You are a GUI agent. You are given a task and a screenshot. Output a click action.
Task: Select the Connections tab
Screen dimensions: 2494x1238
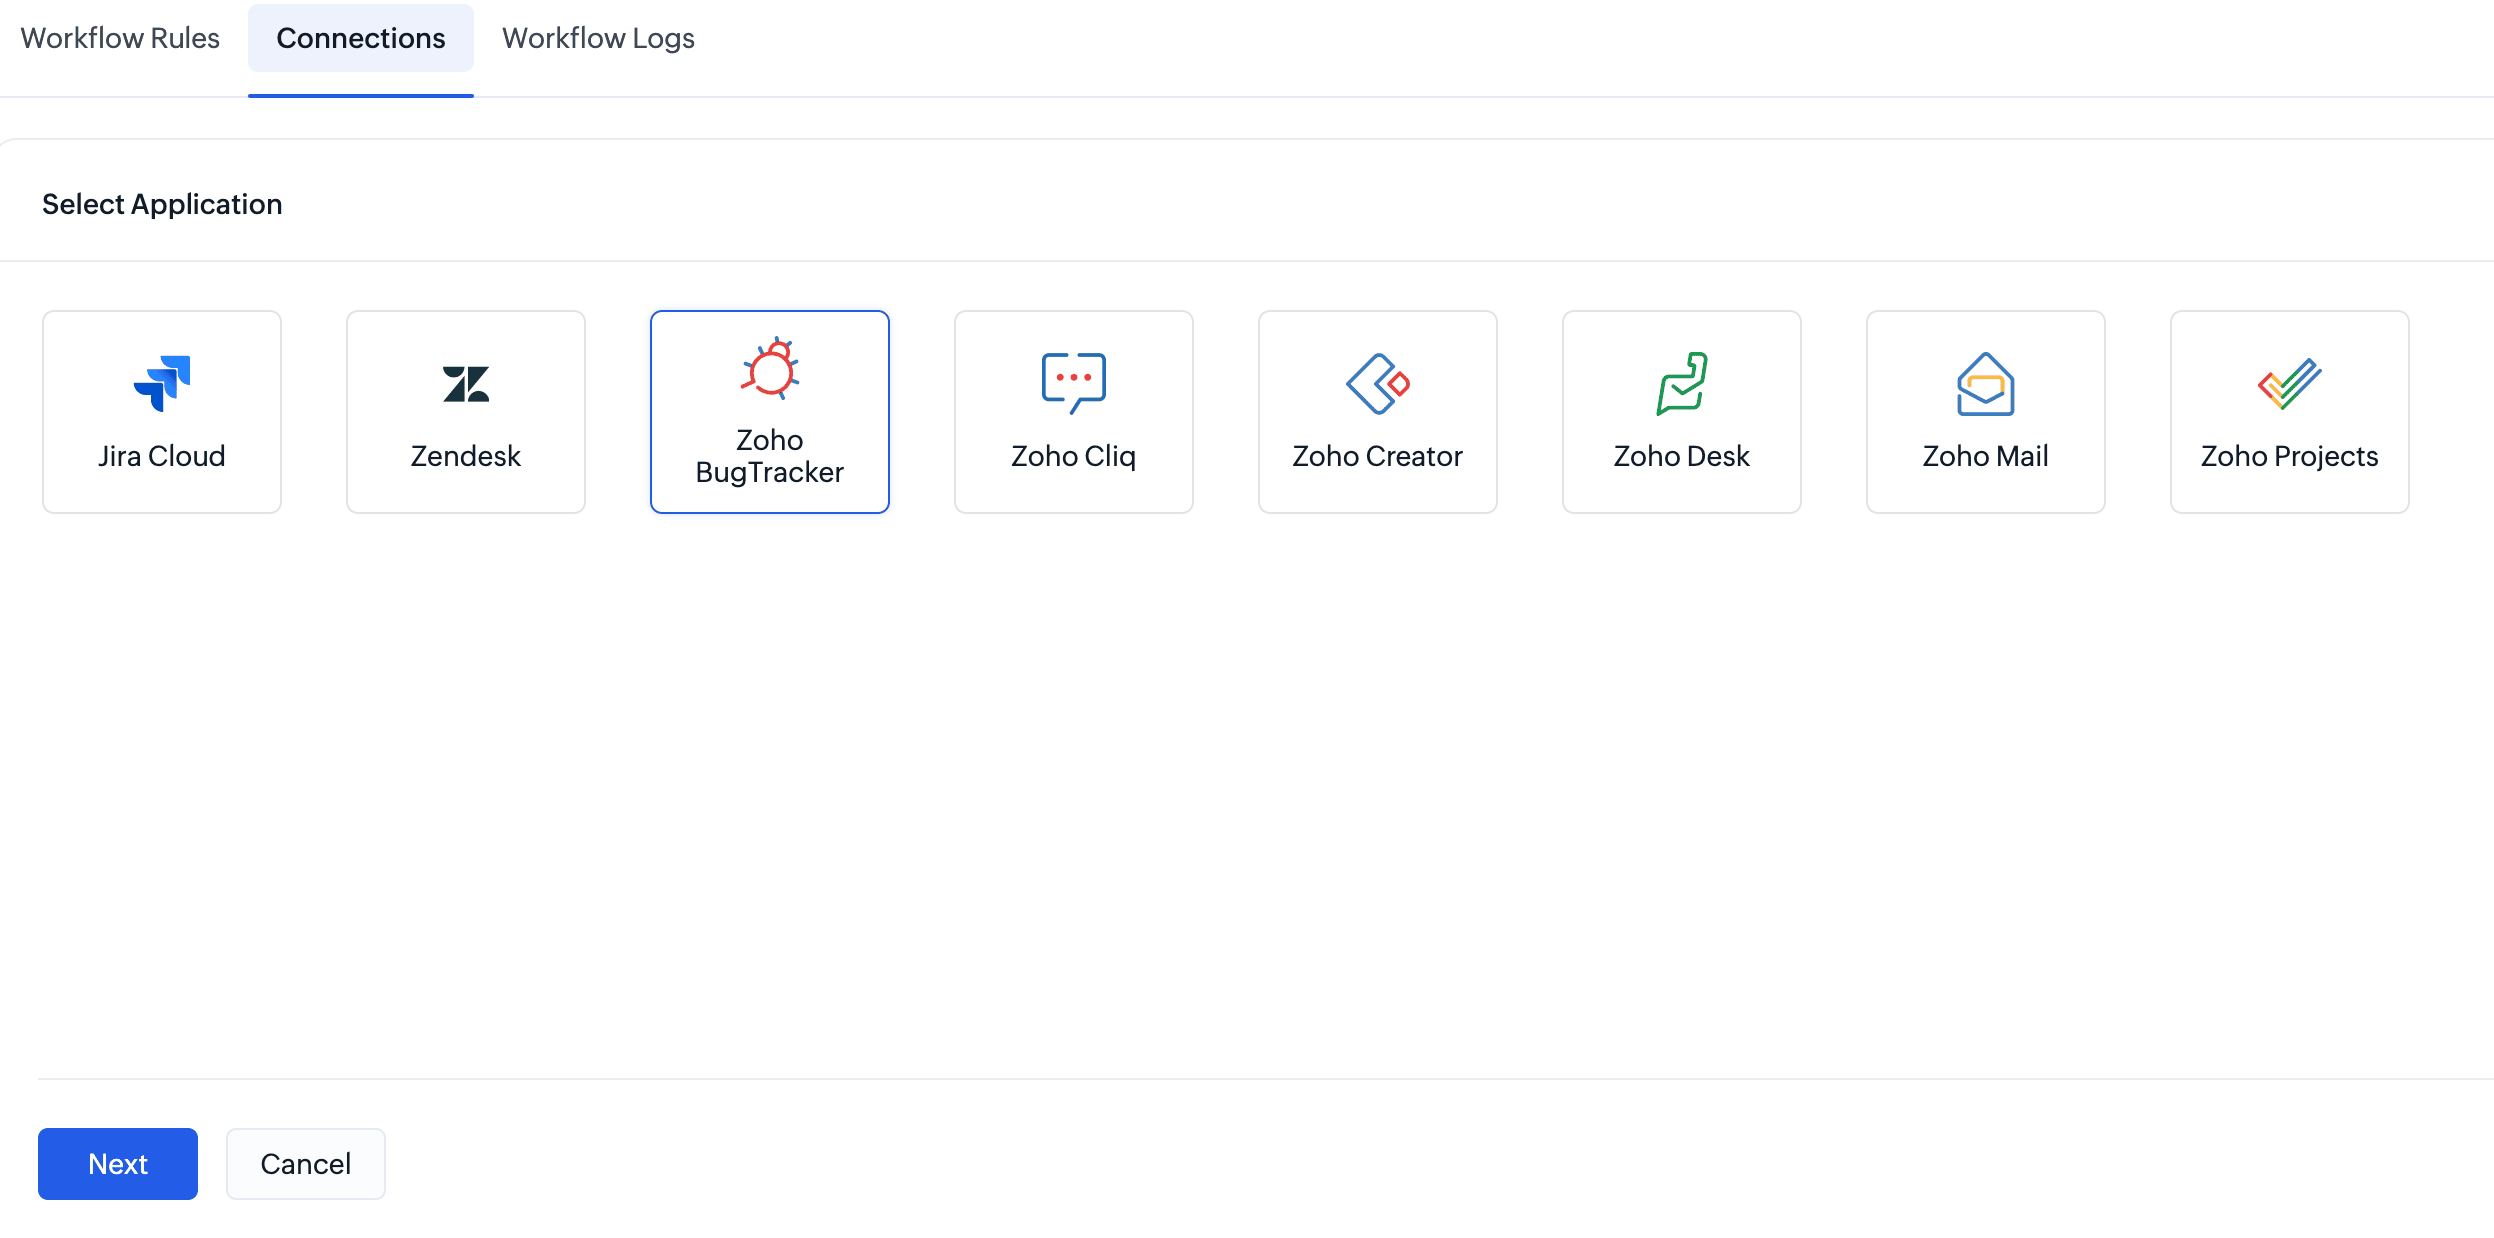tap(360, 38)
